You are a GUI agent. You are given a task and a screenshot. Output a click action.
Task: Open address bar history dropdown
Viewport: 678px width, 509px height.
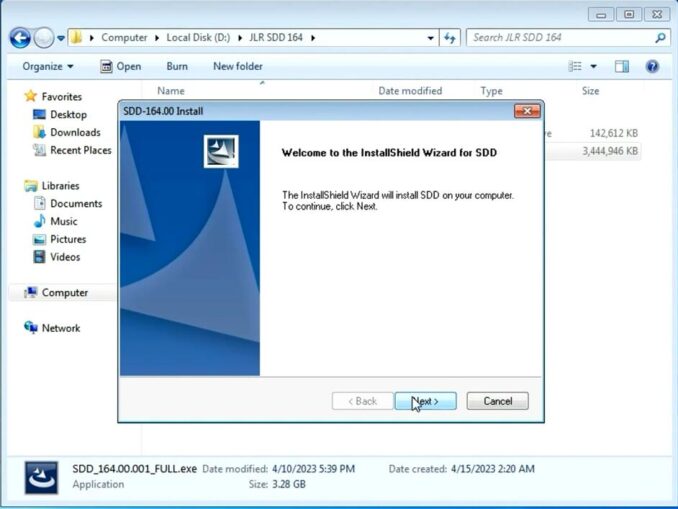(430, 38)
